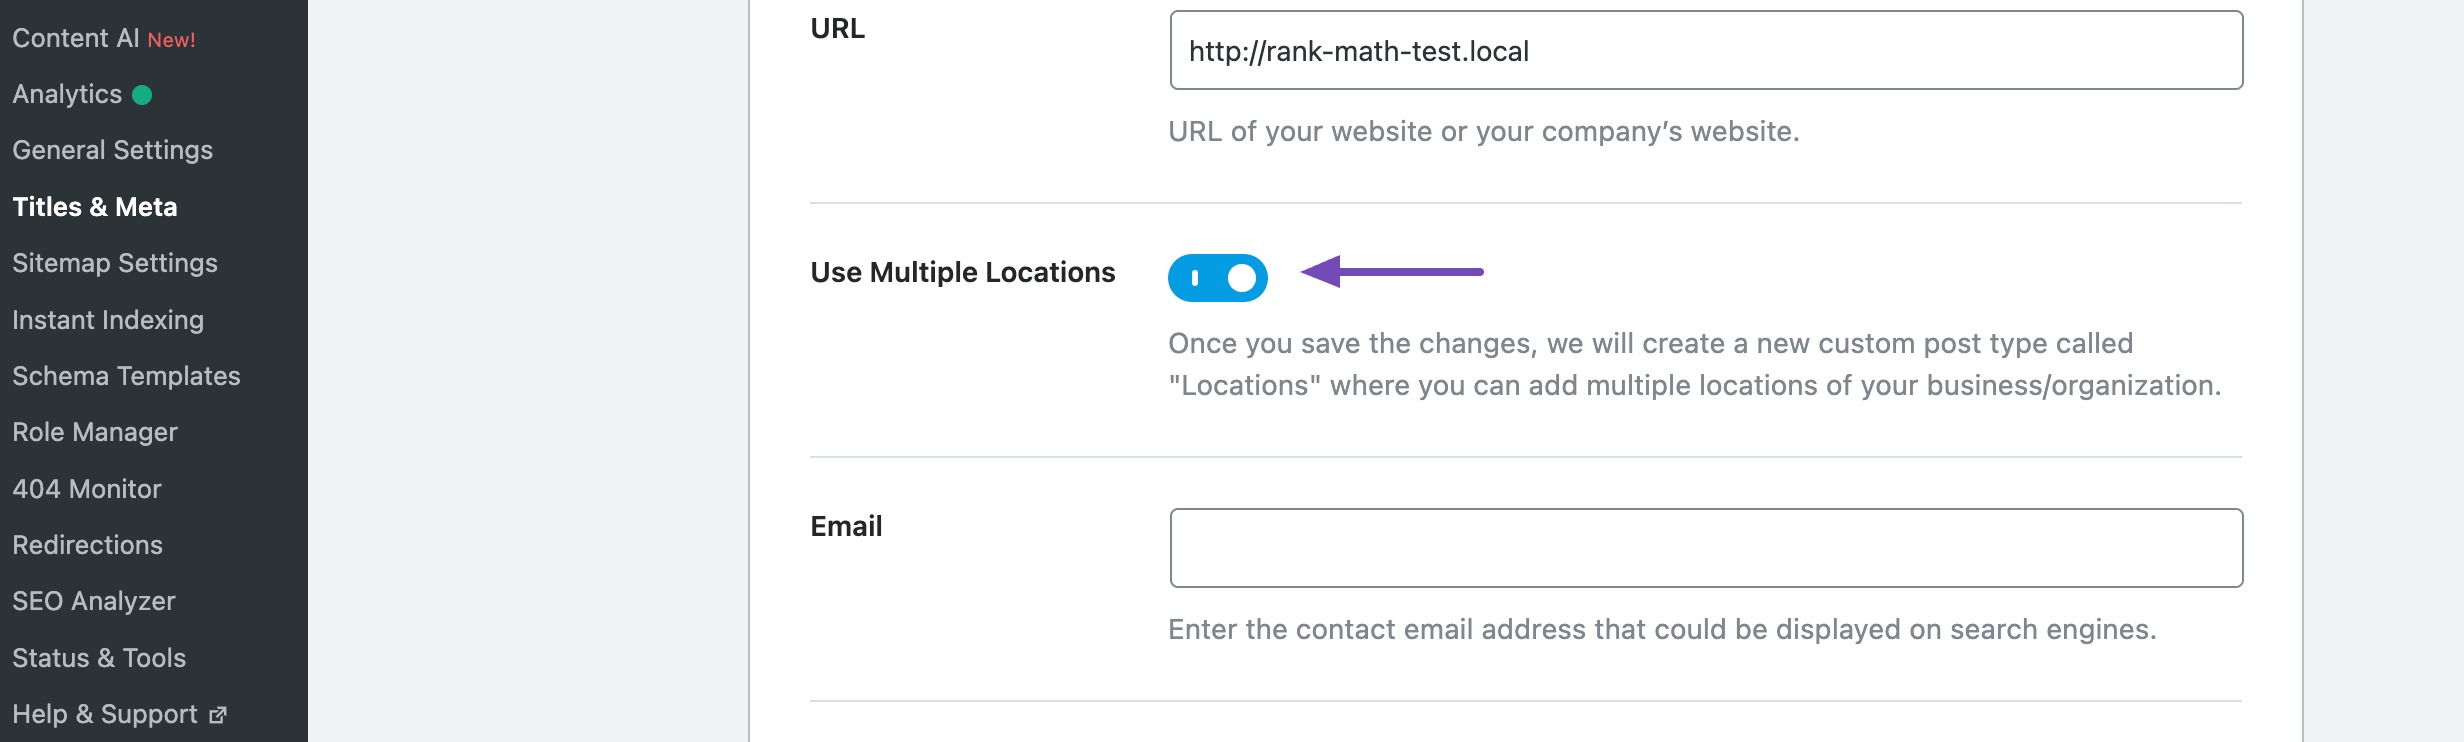This screenshot has width=2464, height=742.
Task: Click the URL input field
Action: point(1705,51)
